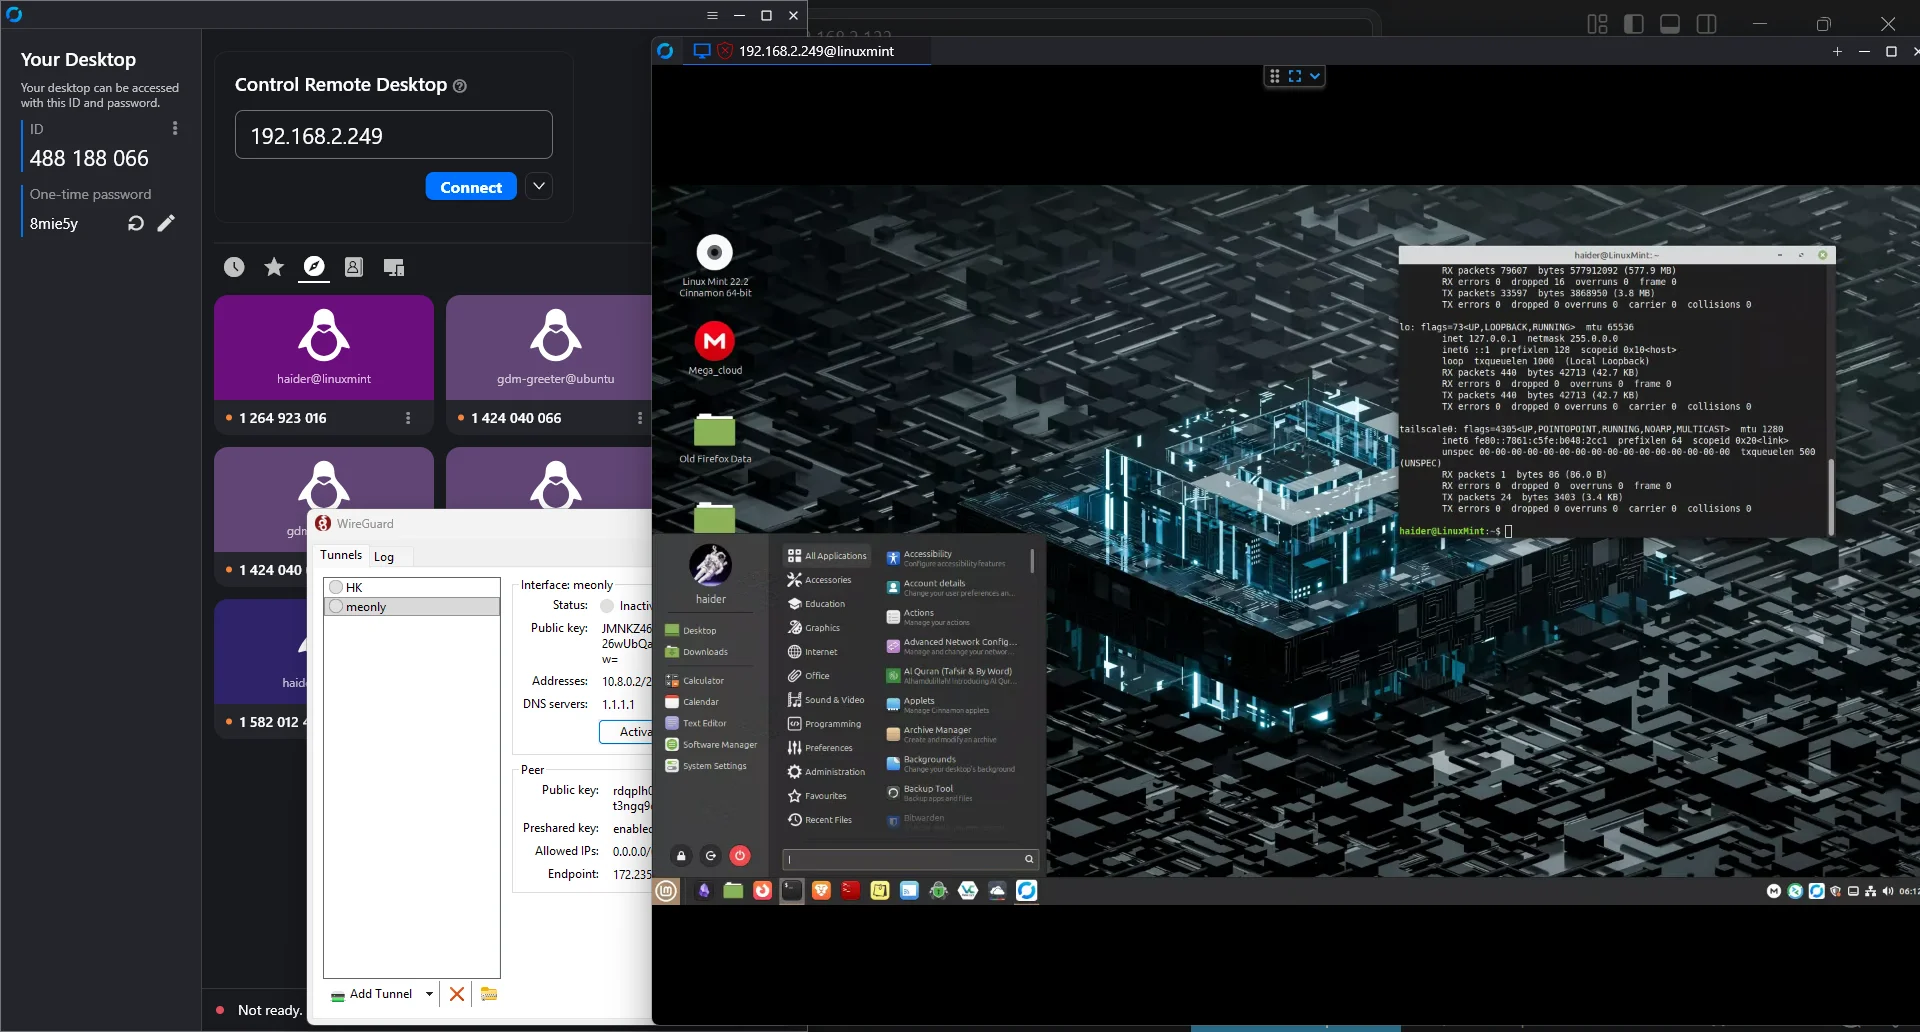Open options menu for the 1 424 040 066 card

pyautogui.click(x=640, y=418)
